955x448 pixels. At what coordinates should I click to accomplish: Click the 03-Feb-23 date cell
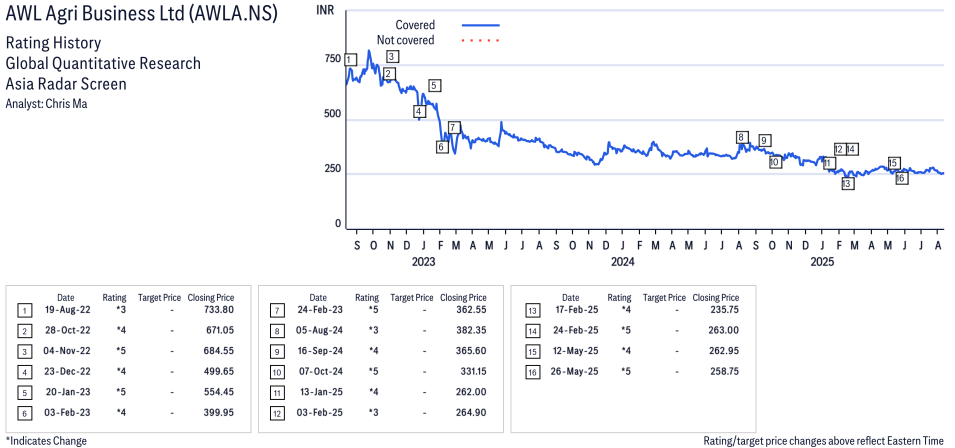click(x=66, y=413)
